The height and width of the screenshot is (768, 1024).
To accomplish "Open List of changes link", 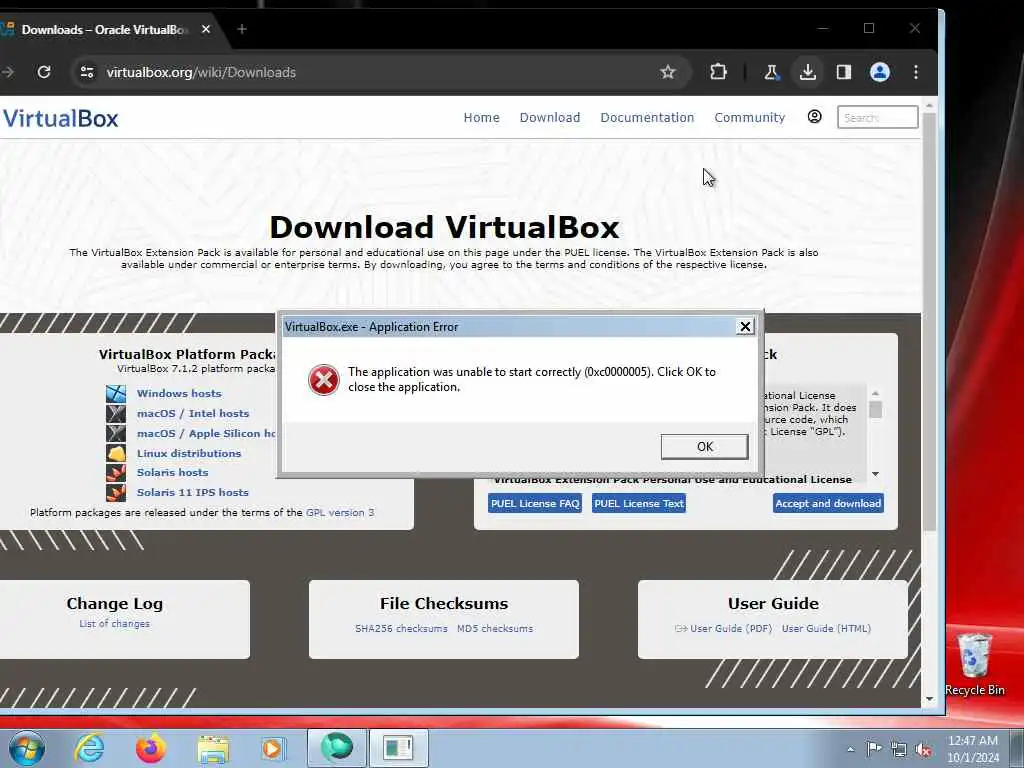I will [x=114, y=624].
